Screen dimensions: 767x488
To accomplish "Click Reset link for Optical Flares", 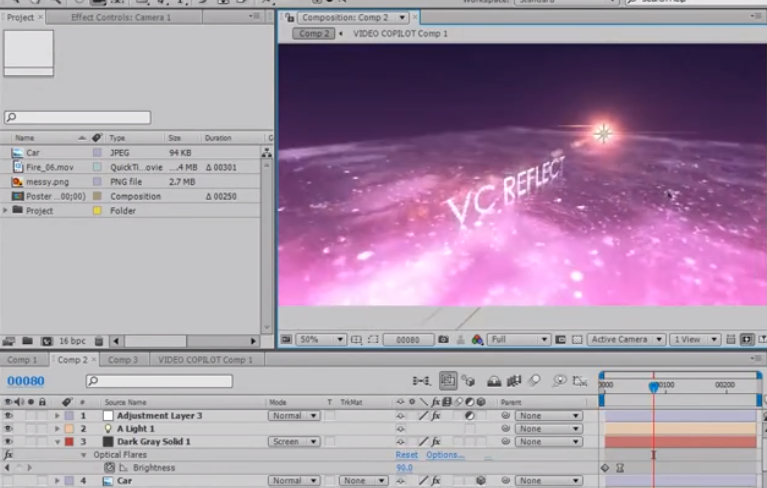I will 406,455.
